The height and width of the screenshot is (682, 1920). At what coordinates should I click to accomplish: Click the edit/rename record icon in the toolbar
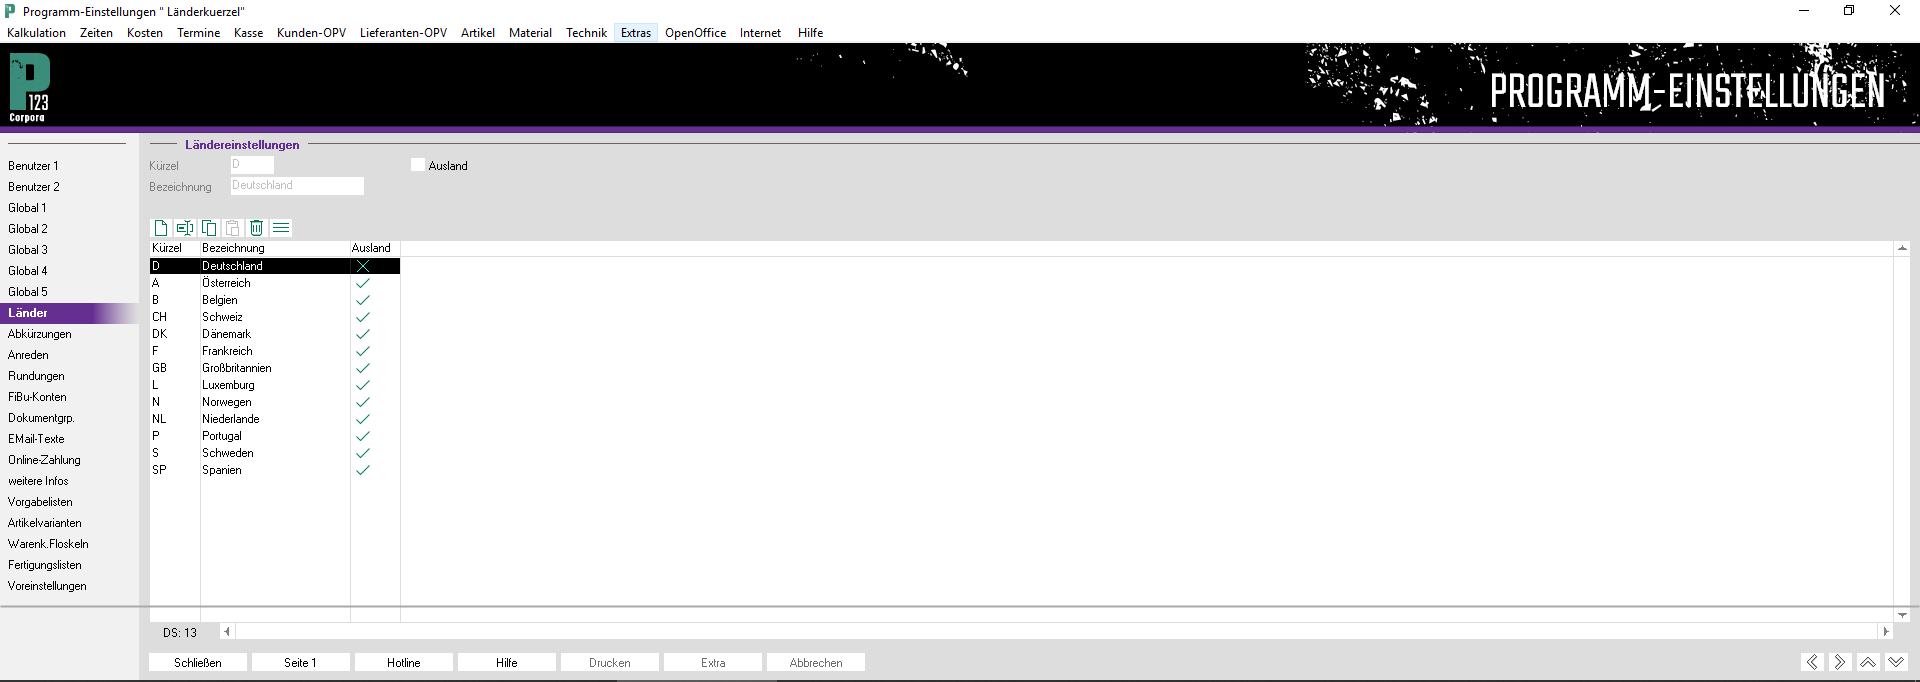click(185, 228)
